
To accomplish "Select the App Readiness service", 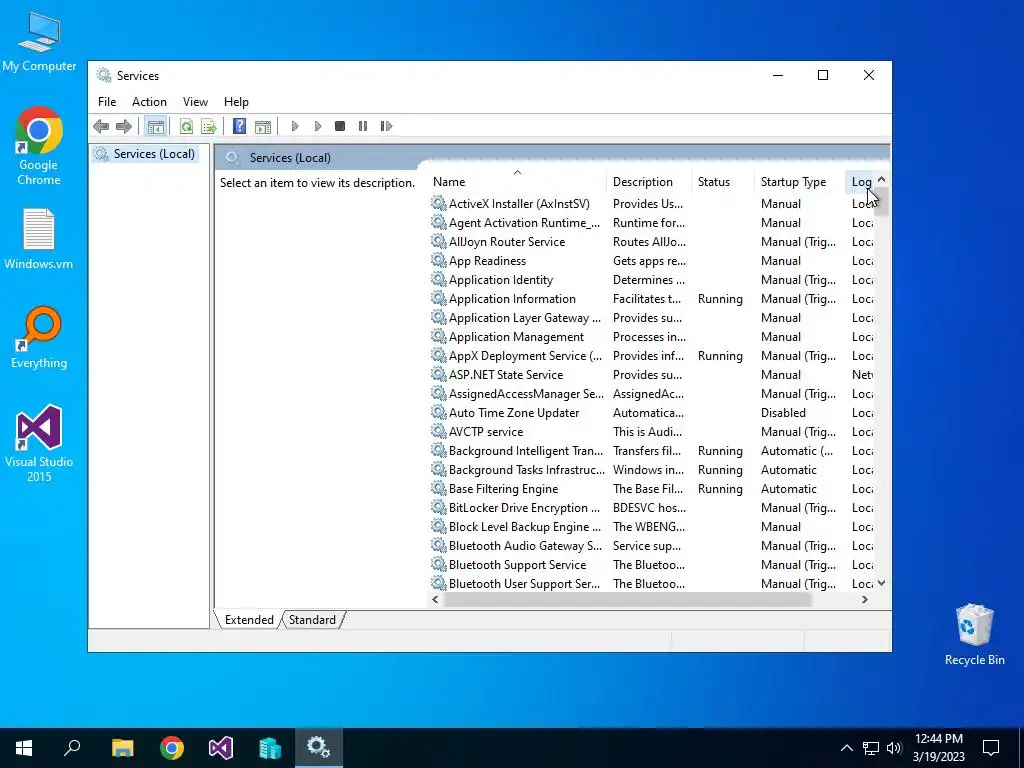I will (x=652, y=261).
